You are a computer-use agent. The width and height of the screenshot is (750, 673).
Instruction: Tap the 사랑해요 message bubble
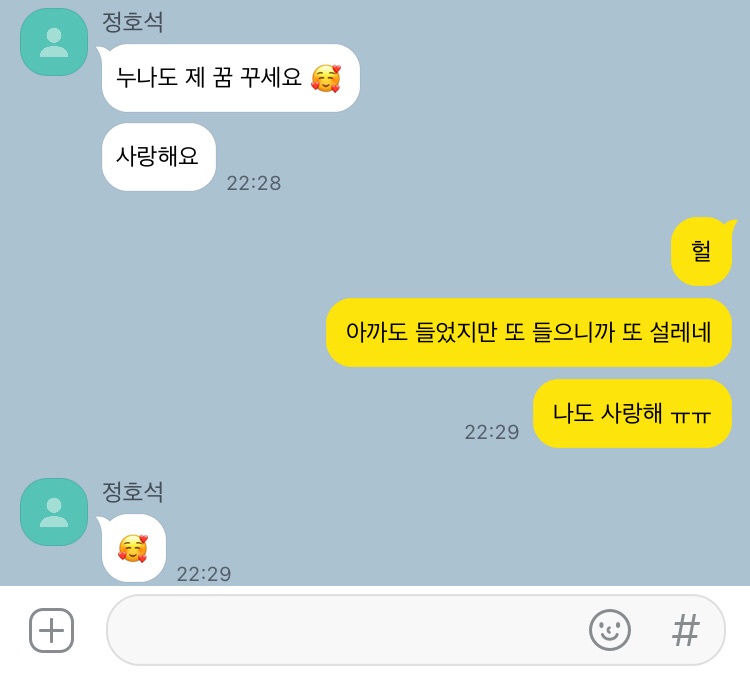158,157
